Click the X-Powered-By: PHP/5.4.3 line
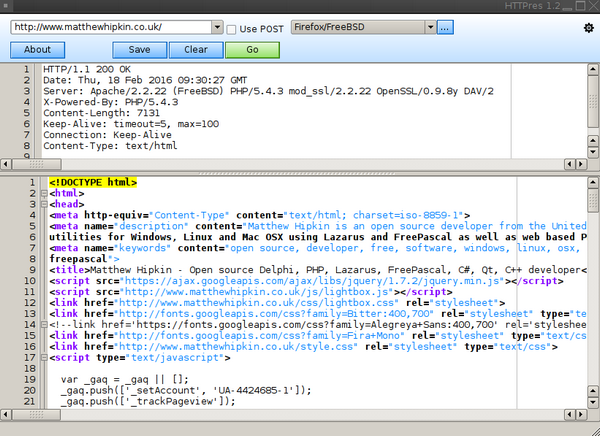The image size is (600, 436). tap(111, 102)
